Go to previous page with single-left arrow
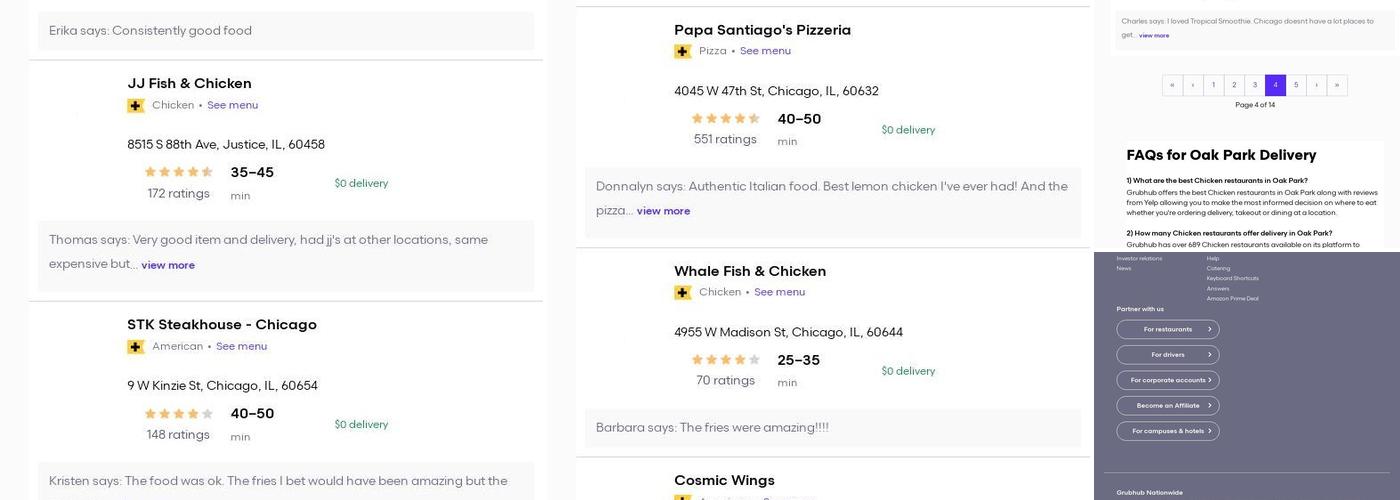Viewport: 1400px width, 500px height. pyautogui.click(x=1193, y=85)
